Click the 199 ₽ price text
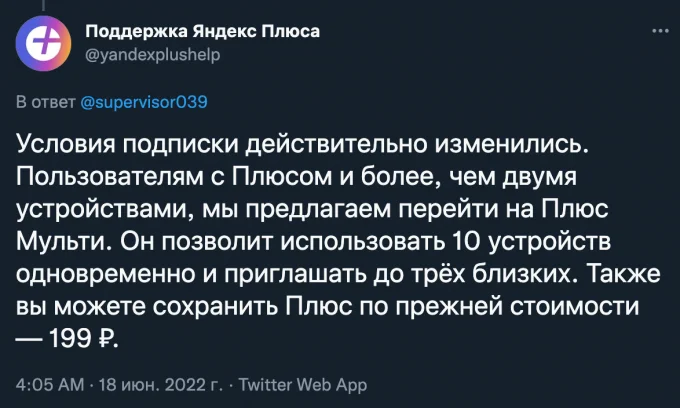 [84, 339]
